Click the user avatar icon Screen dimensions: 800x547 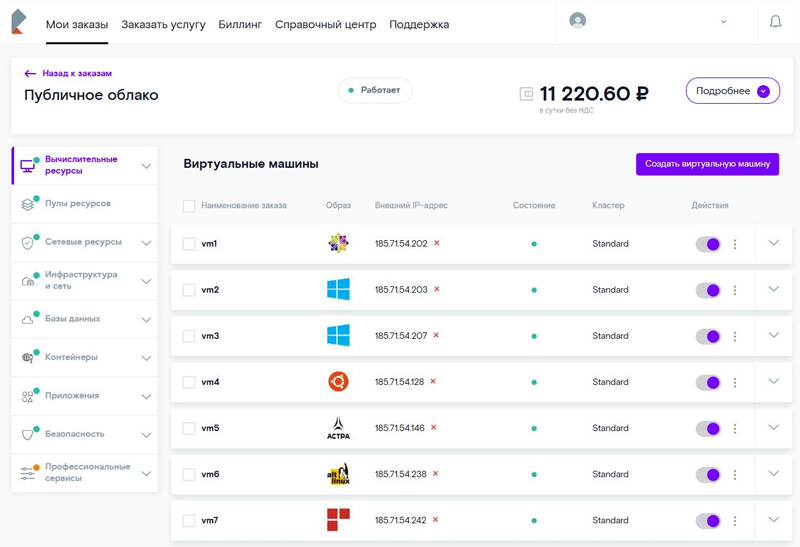tap(577, 20)
